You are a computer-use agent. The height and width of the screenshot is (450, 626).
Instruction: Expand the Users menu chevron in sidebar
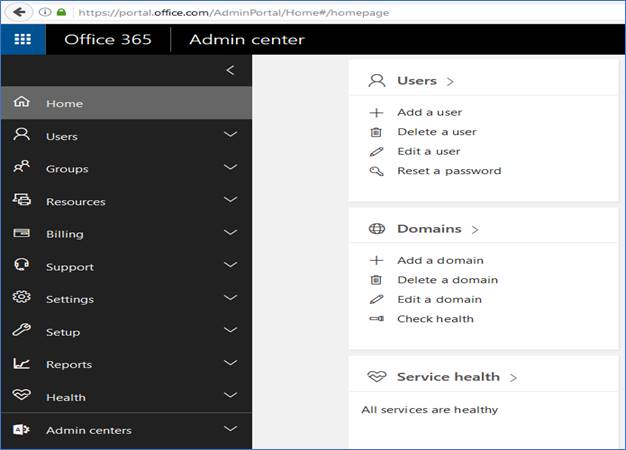tap(230, 134)
